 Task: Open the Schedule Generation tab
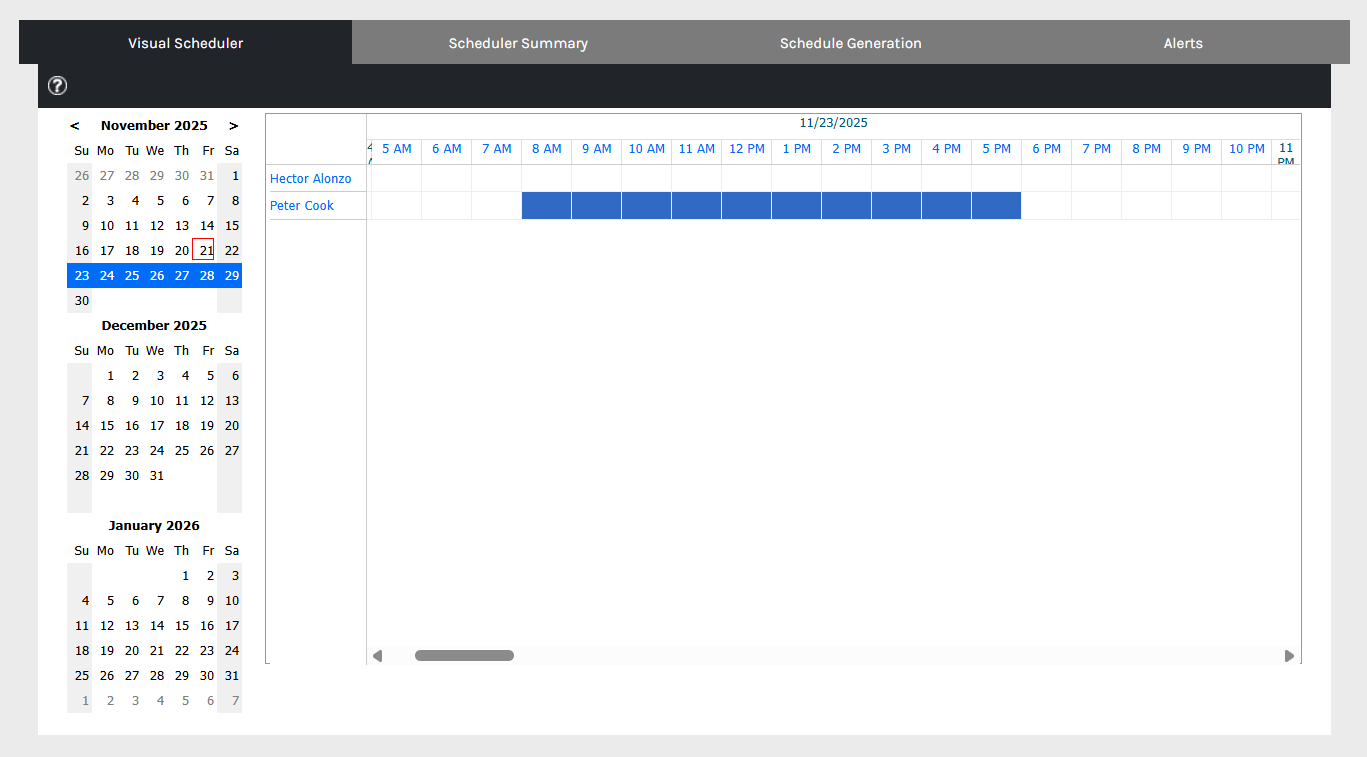click(851, 43)
